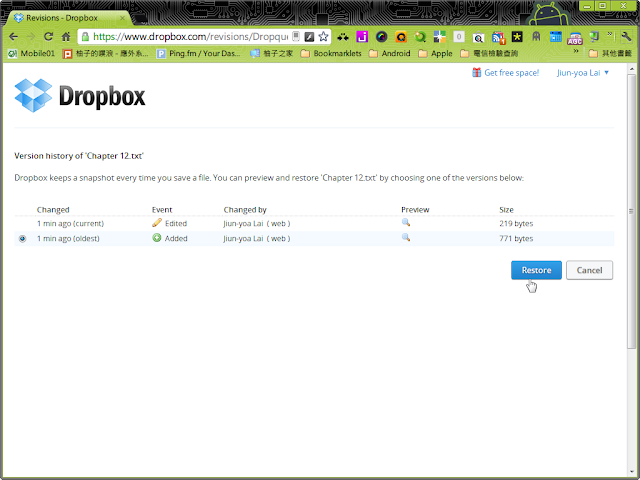The width and height of the screenshot is (640, 480).
Task: Follow the Get free space! link
Action: click(511, 73)
